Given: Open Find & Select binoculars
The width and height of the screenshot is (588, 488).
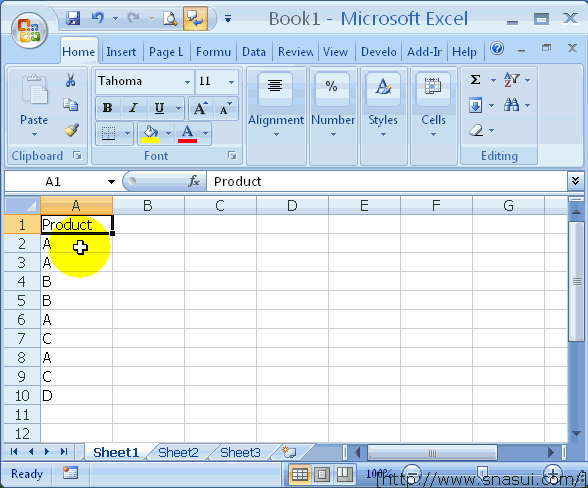Looking at the screenshot, I should [x=512, y=105].
